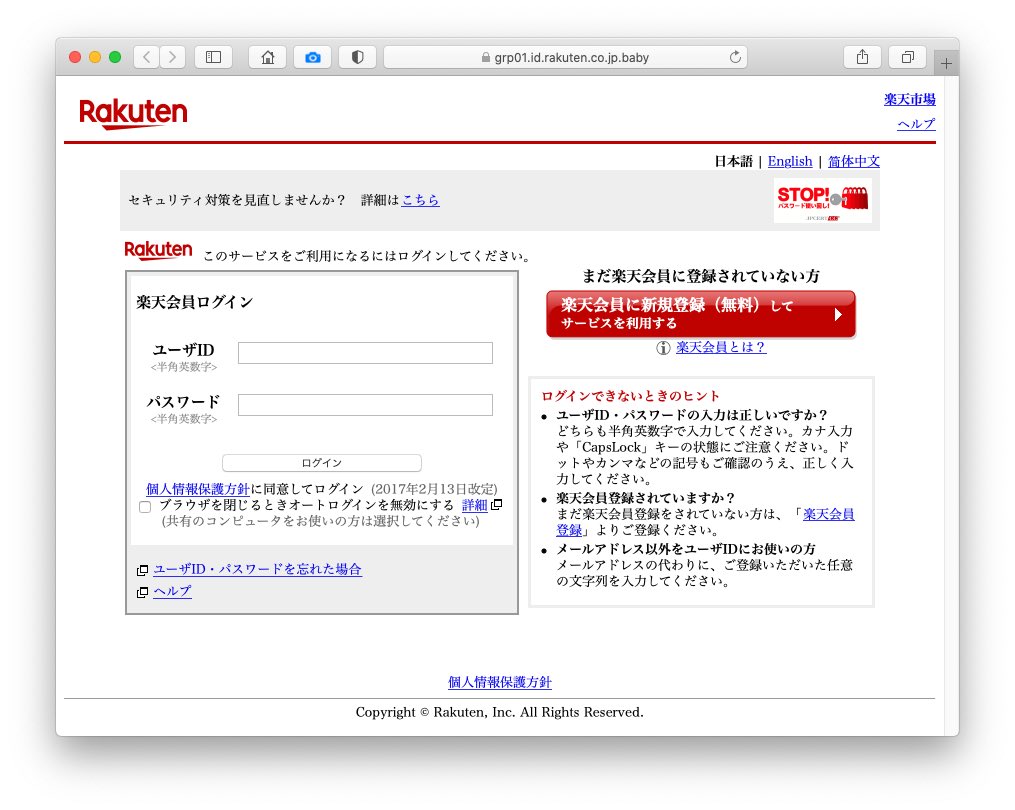Go forward using Safari forward arrow
The image size is (1015, 810).
click(x=172, y=57)
